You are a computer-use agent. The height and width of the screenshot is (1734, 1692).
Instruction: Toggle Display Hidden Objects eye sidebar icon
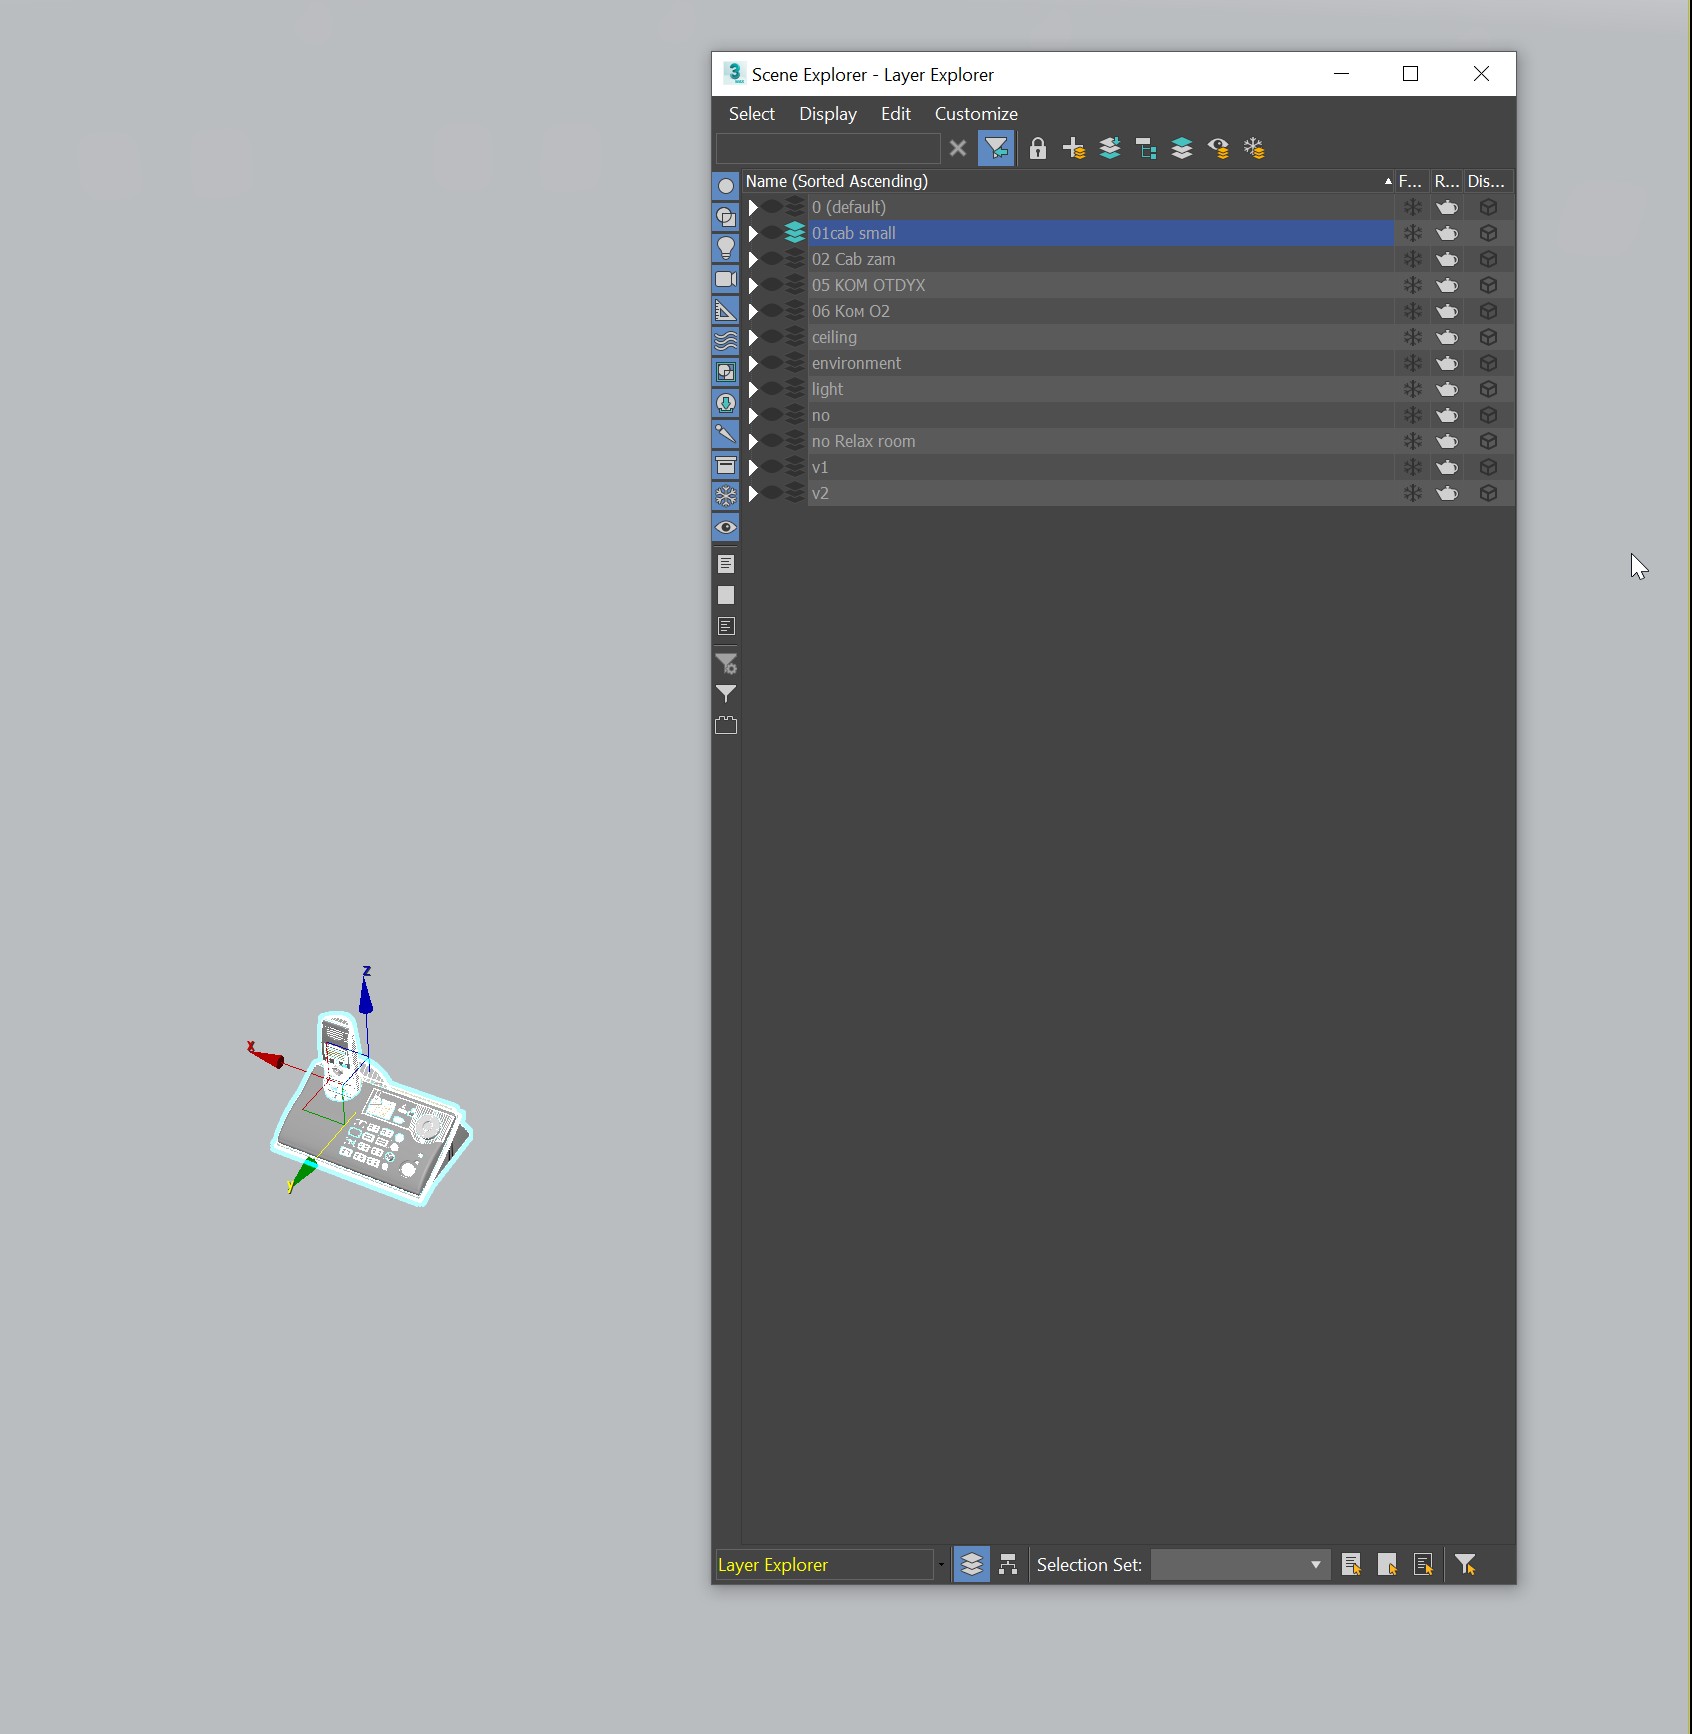726,527
